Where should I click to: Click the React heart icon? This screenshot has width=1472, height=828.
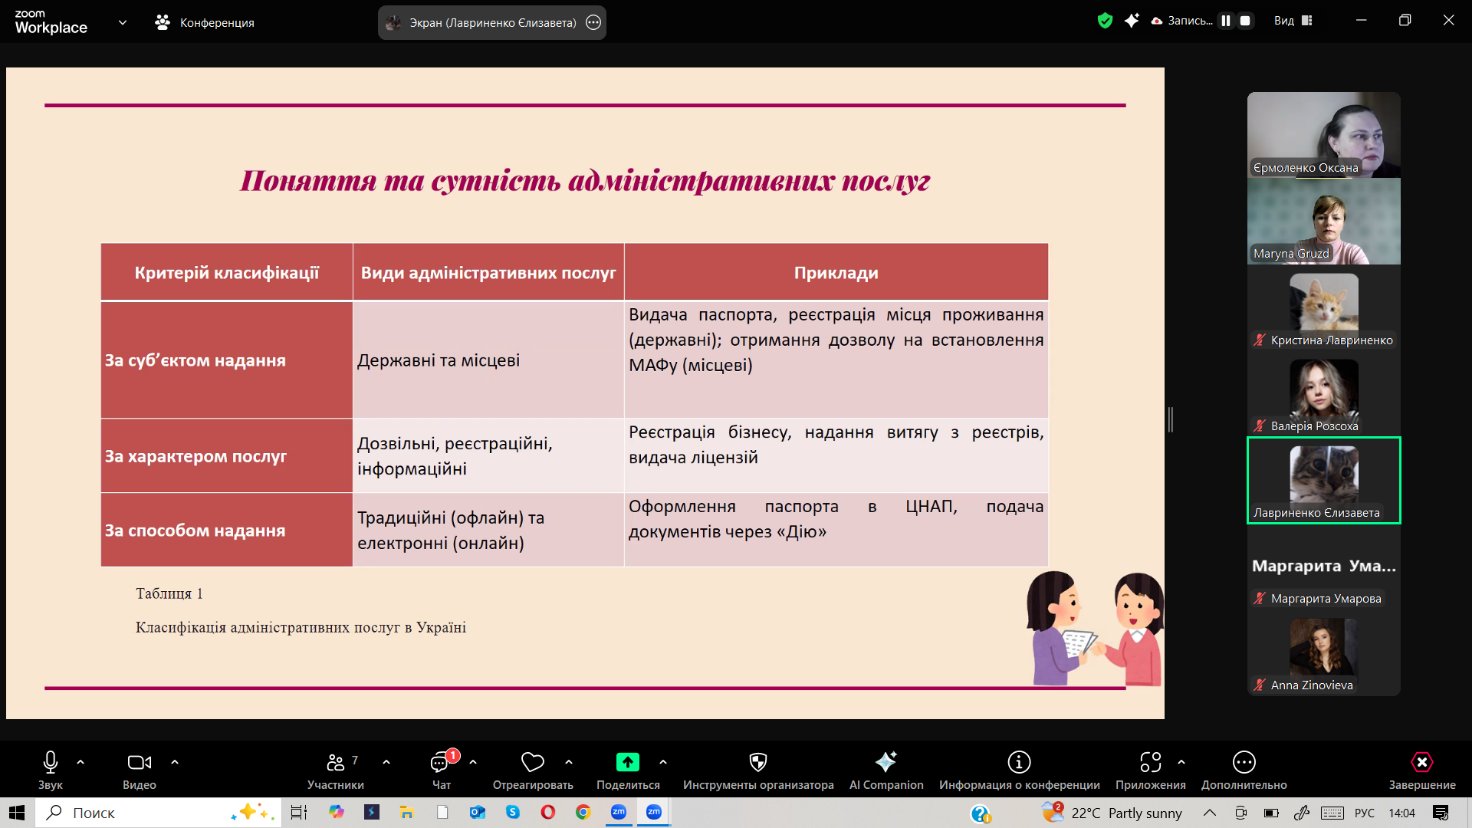pos(532,763)
